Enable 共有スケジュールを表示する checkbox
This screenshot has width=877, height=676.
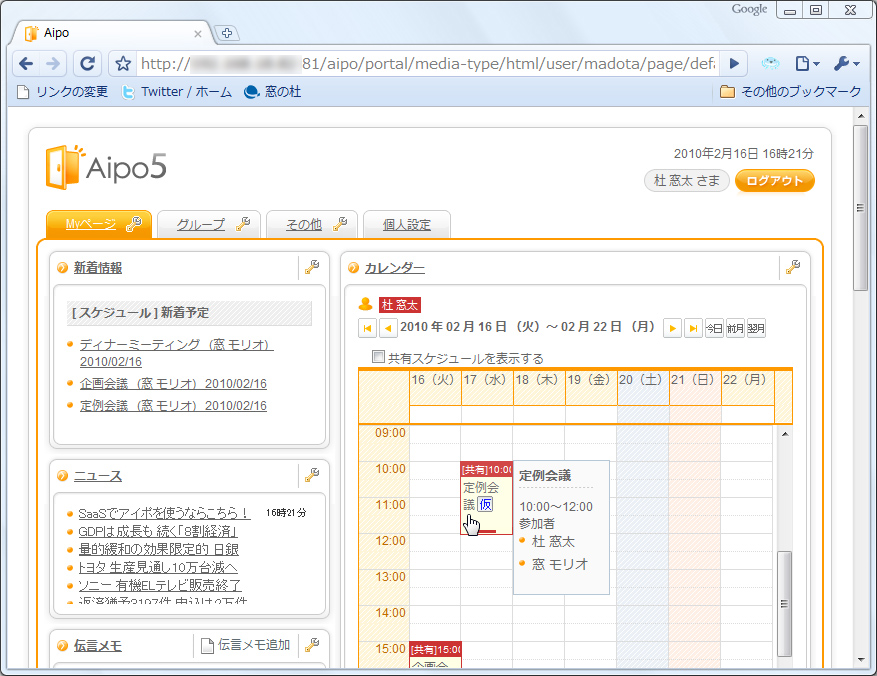(378, 356)
